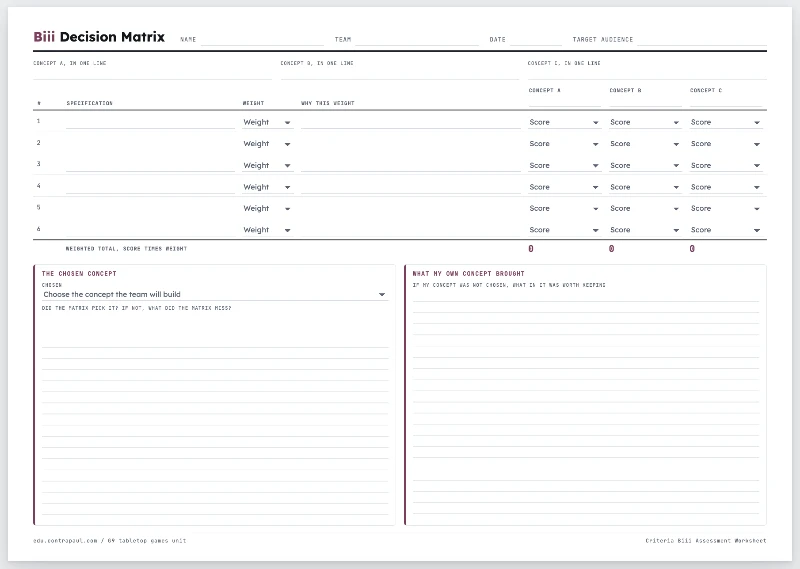
Task: Open Concept B Score dropdown in row 2
Action: click(645, 144)
